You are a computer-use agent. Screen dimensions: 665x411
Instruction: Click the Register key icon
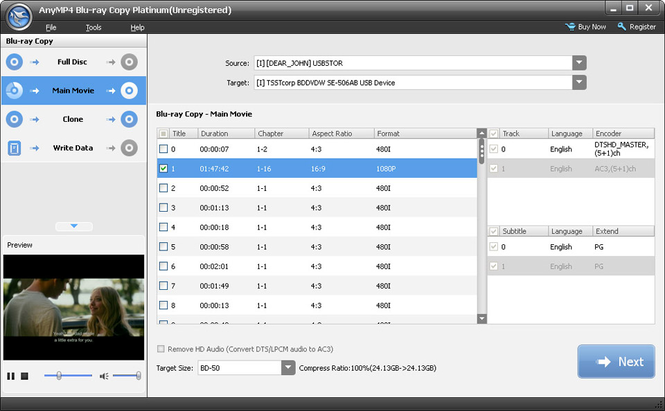pyautogui.click(x=622, y=27)
